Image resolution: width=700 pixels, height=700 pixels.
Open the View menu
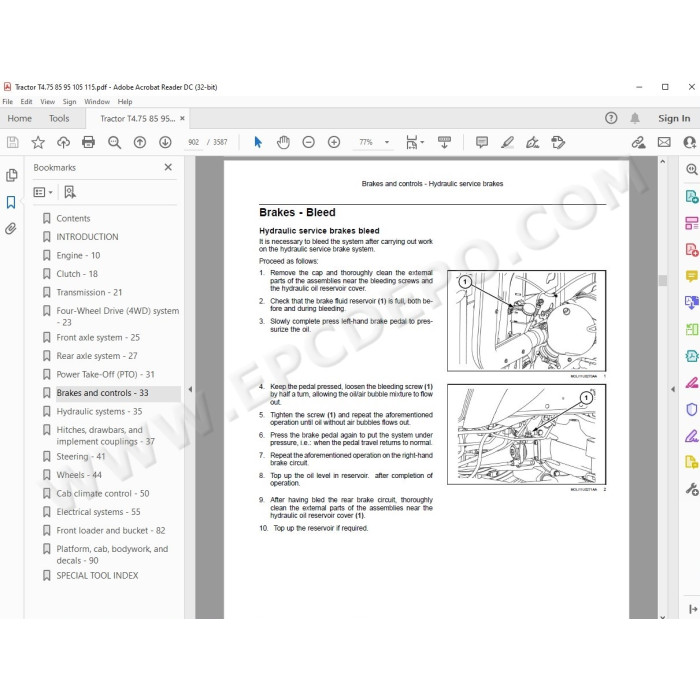pyautogui.click(x=47, y=102)
